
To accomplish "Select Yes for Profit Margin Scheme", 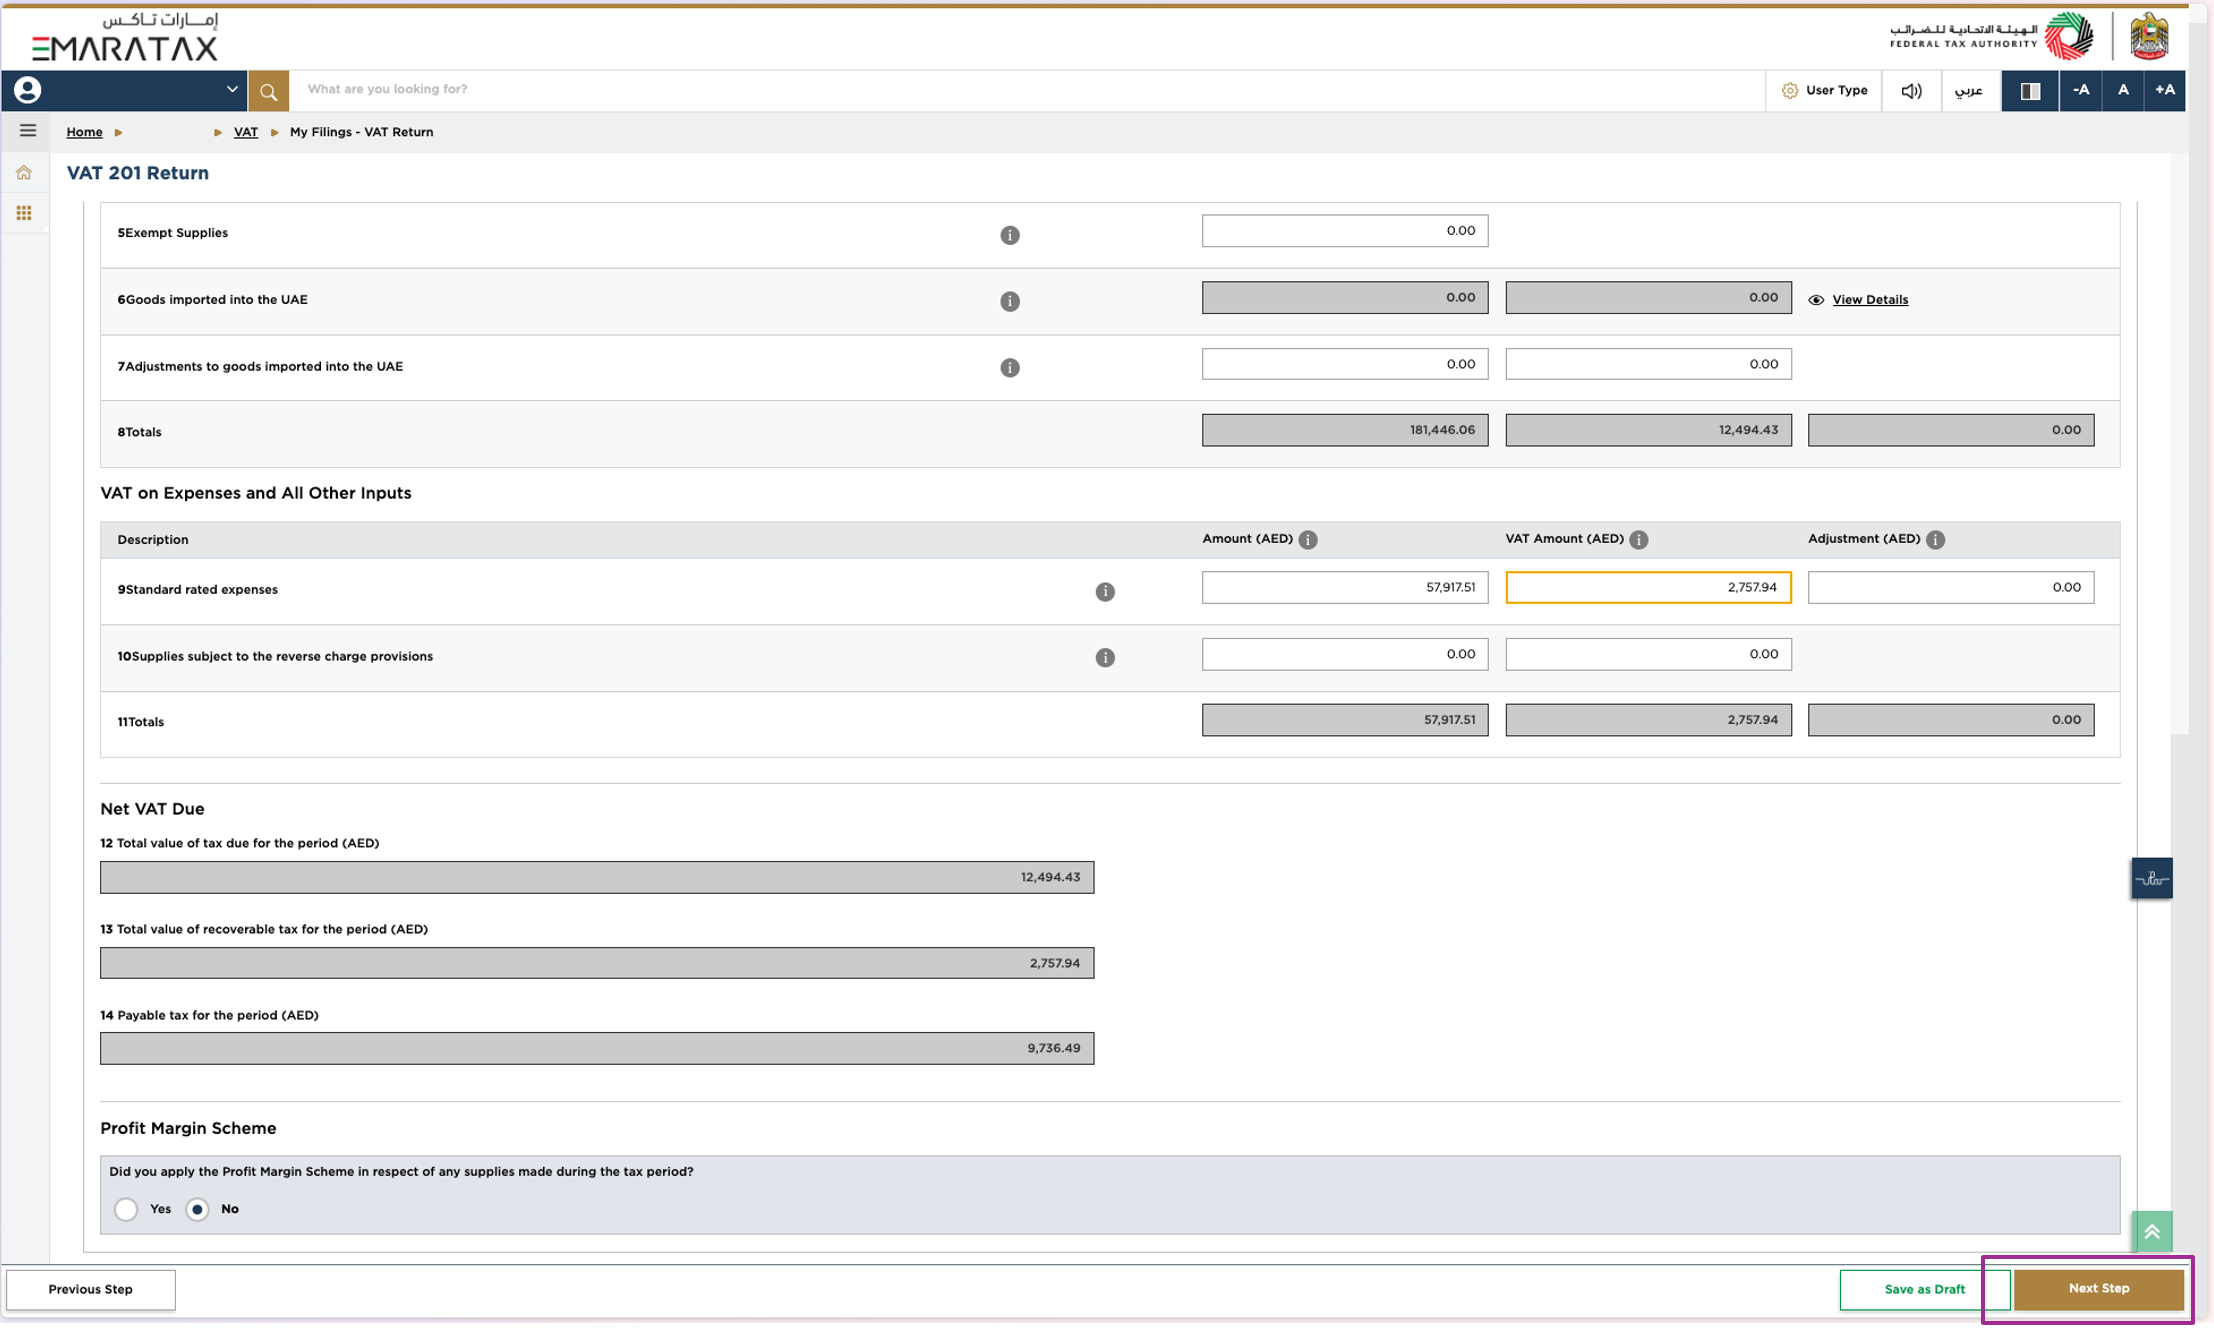I will coord(126,1209).
